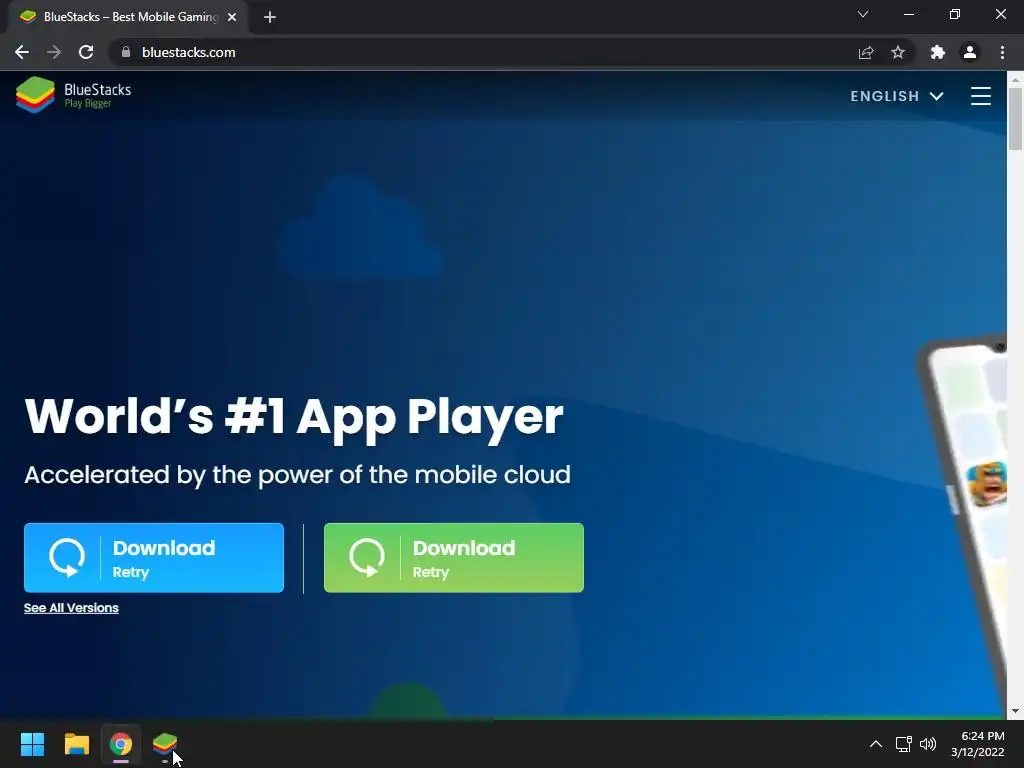Viewport: 1024px width, 768px height.
Task: Show hidden system tray icons
Action: (x=876, y=744)
